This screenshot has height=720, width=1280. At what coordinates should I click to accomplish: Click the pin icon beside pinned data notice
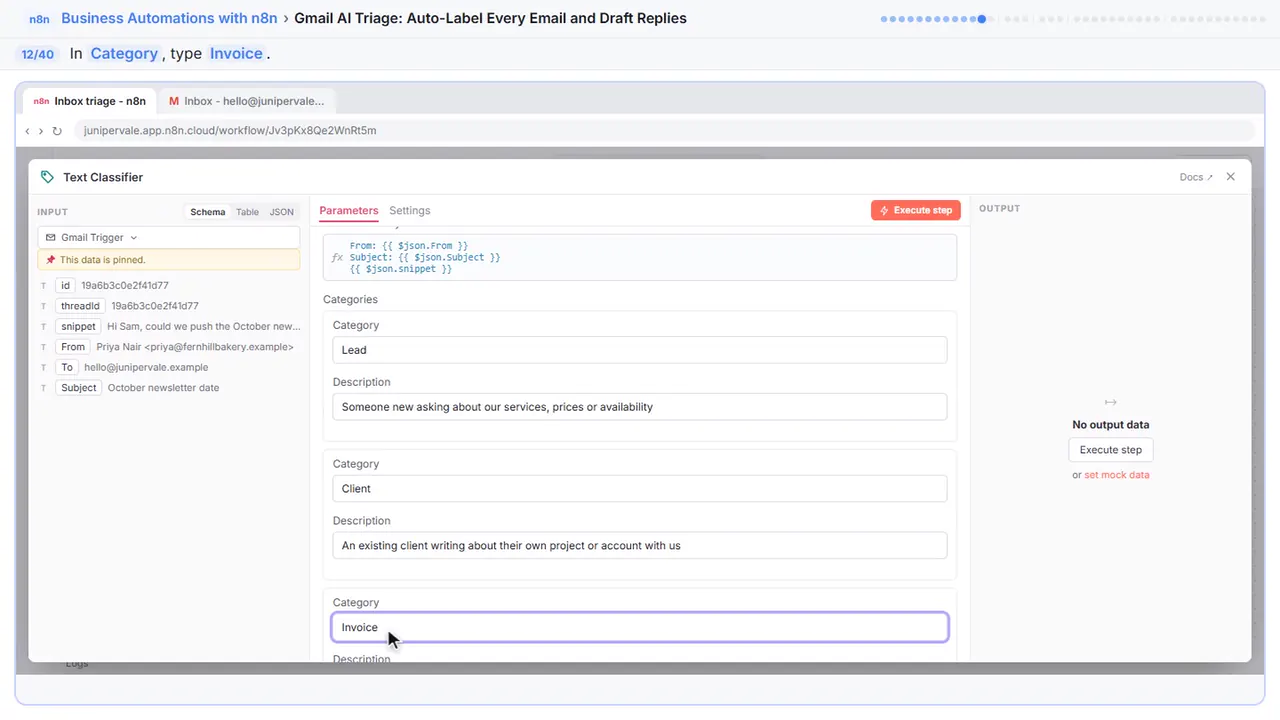click(x=50, y=260)
